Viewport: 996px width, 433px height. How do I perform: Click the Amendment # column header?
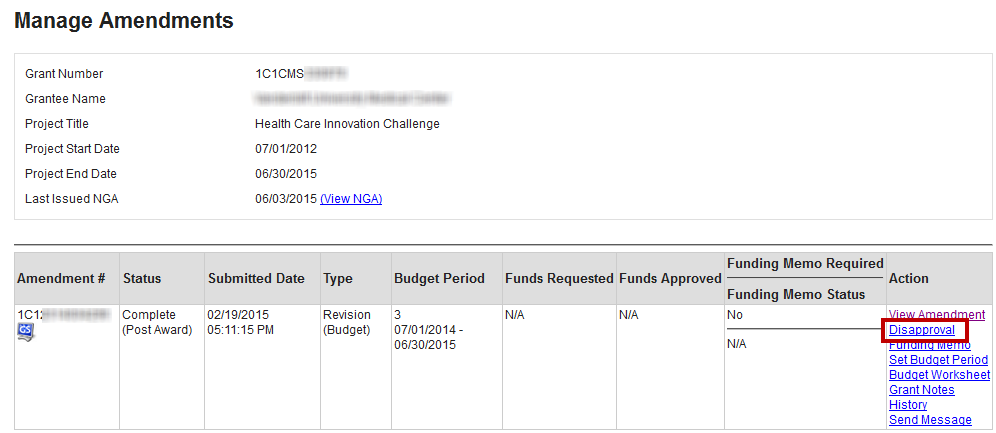(x=61, y=278)
